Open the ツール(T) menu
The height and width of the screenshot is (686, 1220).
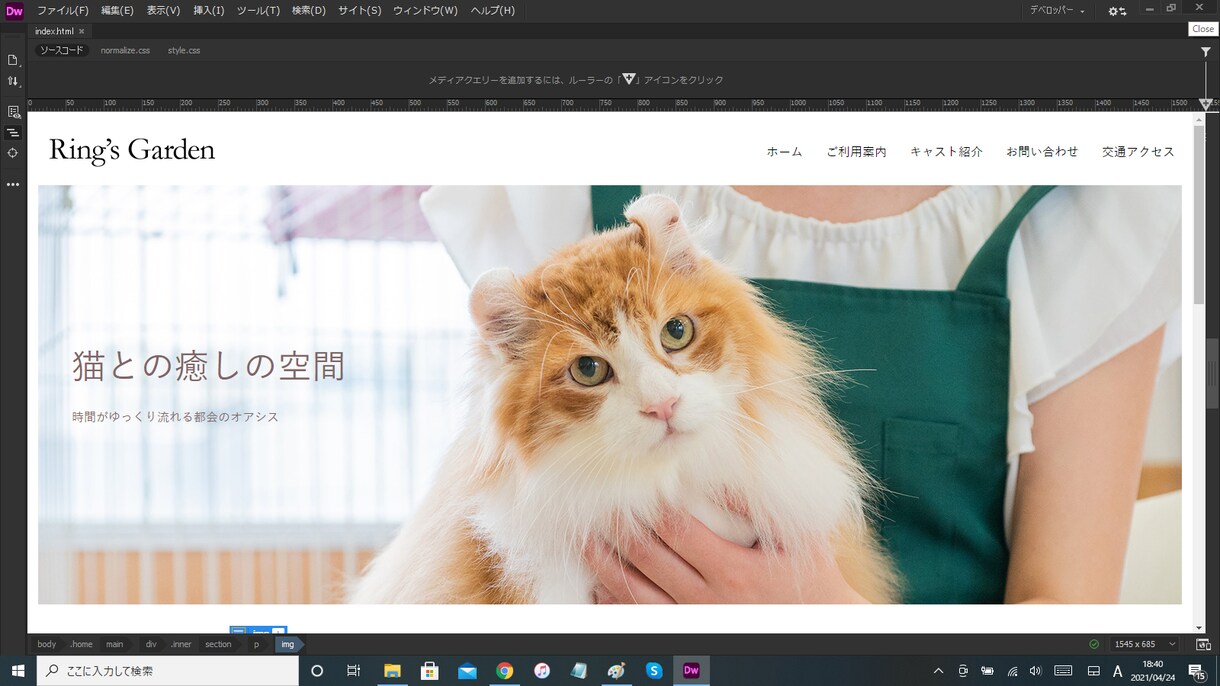pyautogui.click(x=258, y=10)
